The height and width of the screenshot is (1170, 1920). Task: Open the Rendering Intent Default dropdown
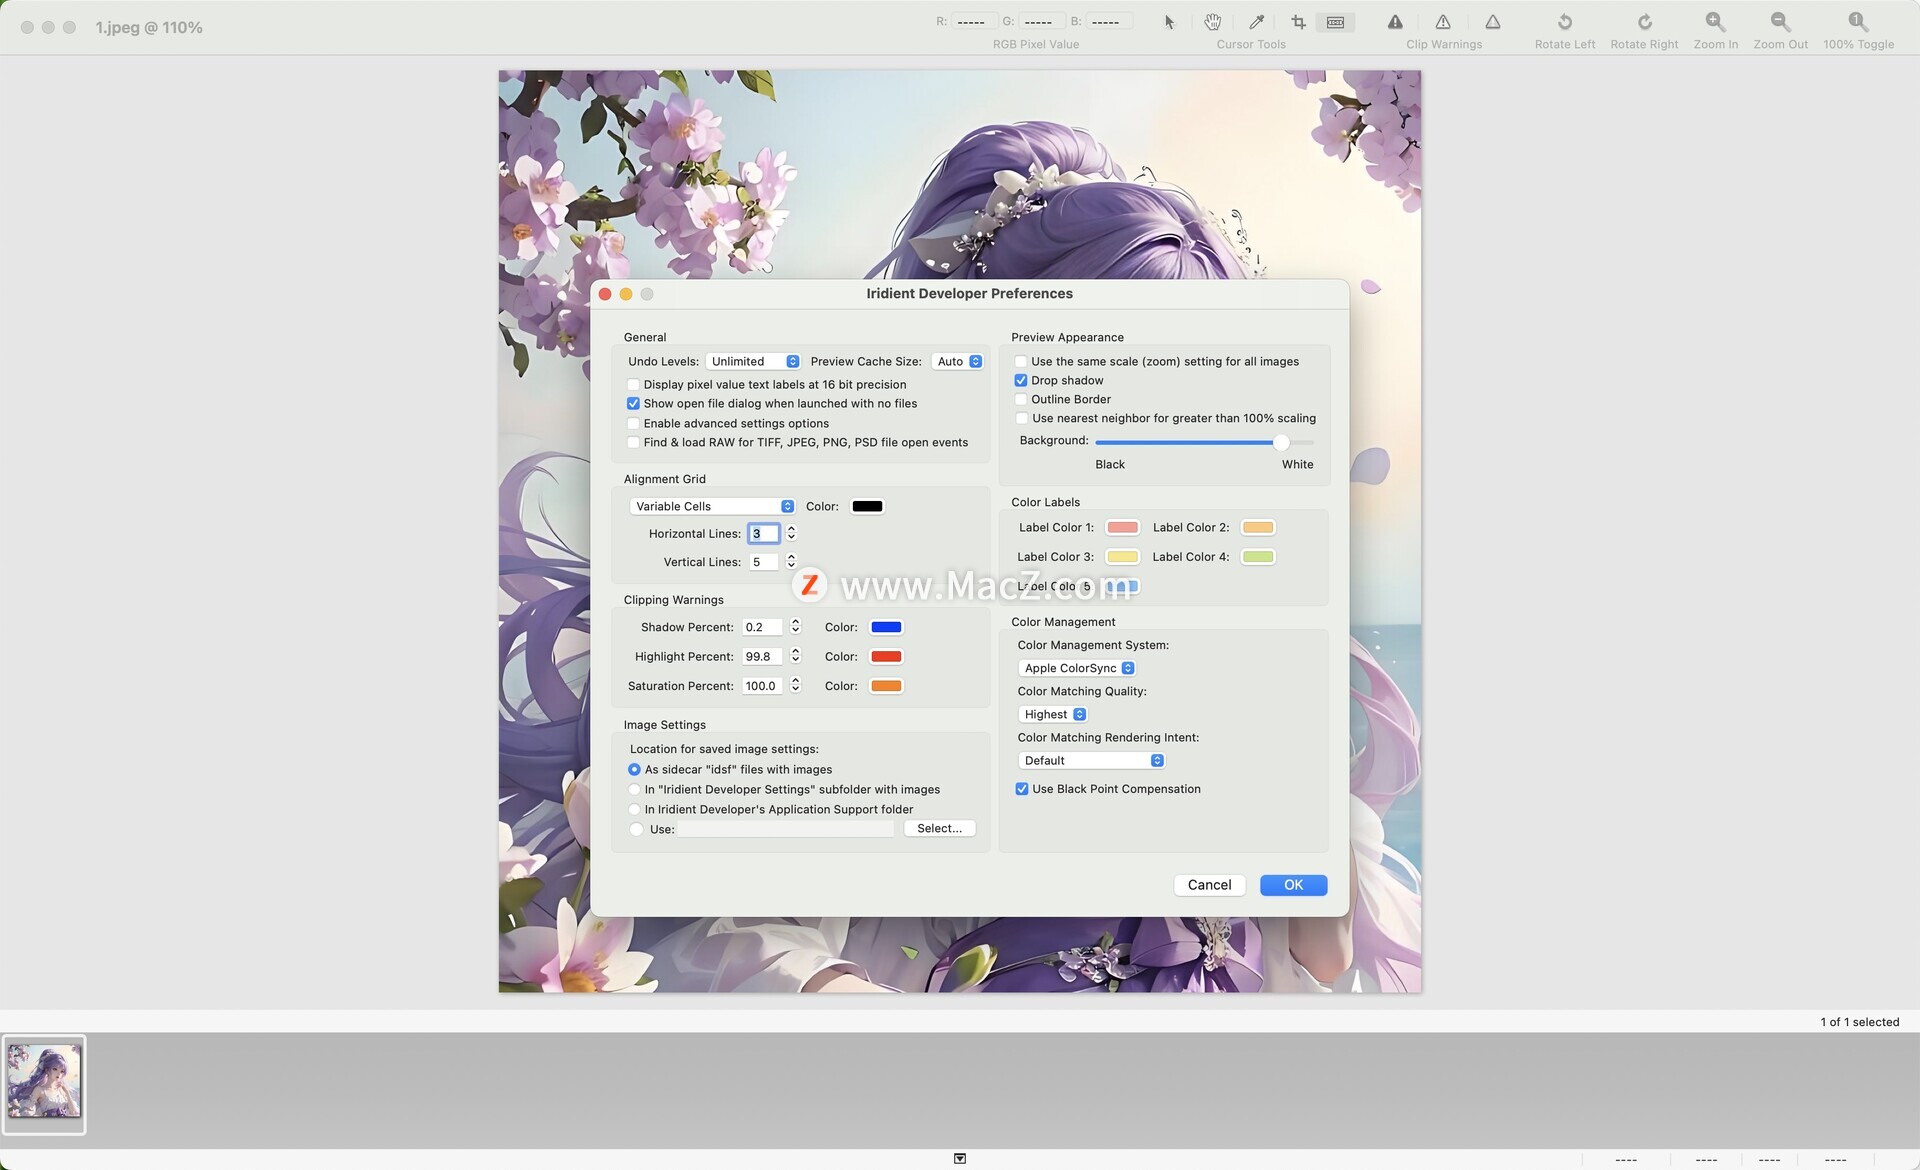1092,761
